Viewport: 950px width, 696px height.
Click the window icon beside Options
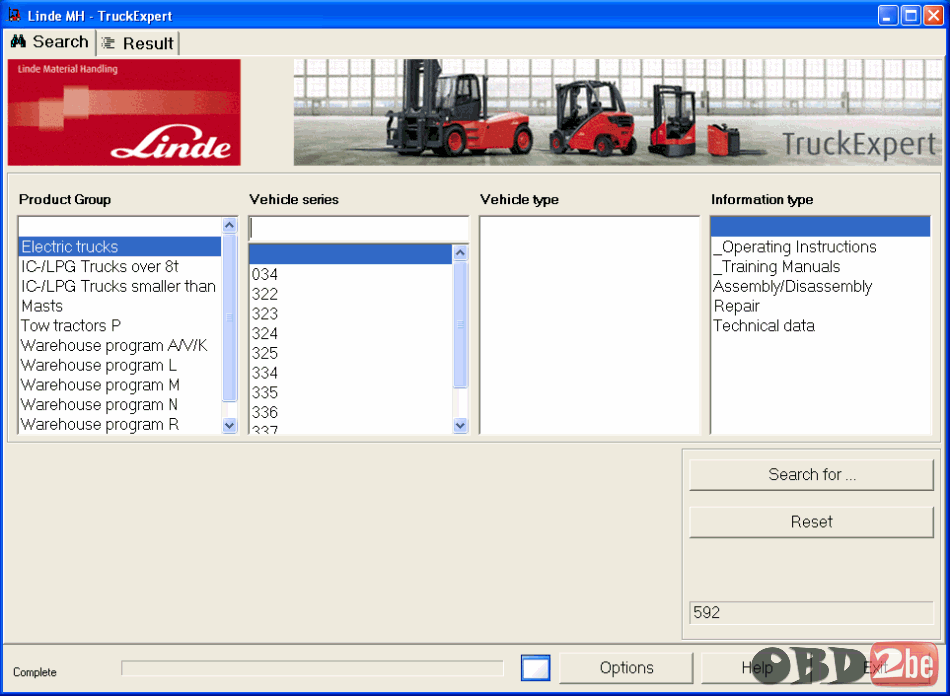pyautogui.click(x=536, y=668)
